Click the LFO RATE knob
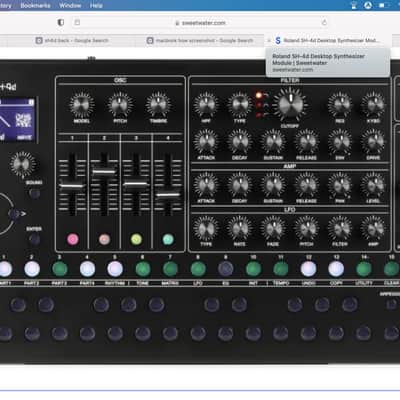This screenshot has height=400, width=400. click(239, 228)
